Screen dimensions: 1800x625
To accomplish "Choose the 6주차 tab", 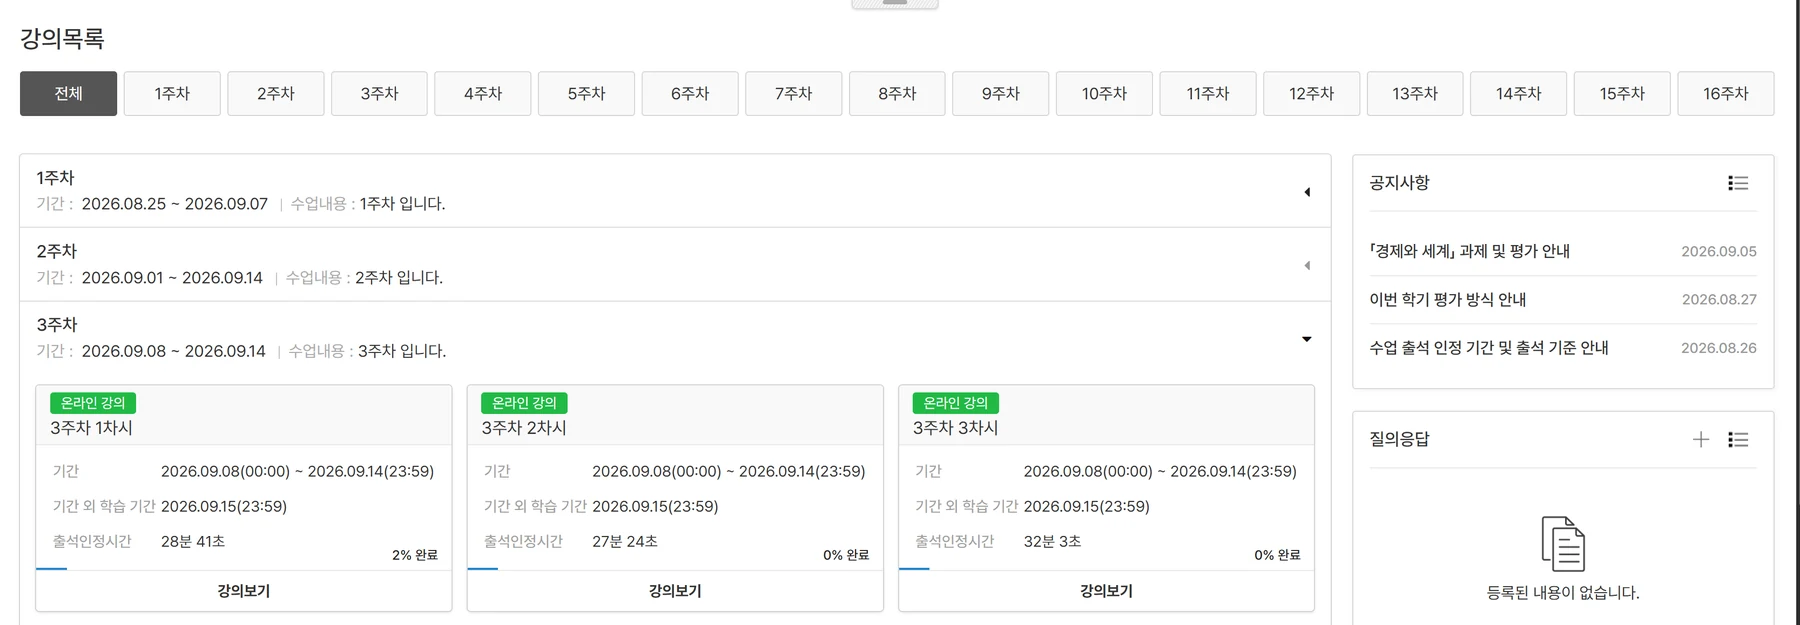I will click(690, 93).
